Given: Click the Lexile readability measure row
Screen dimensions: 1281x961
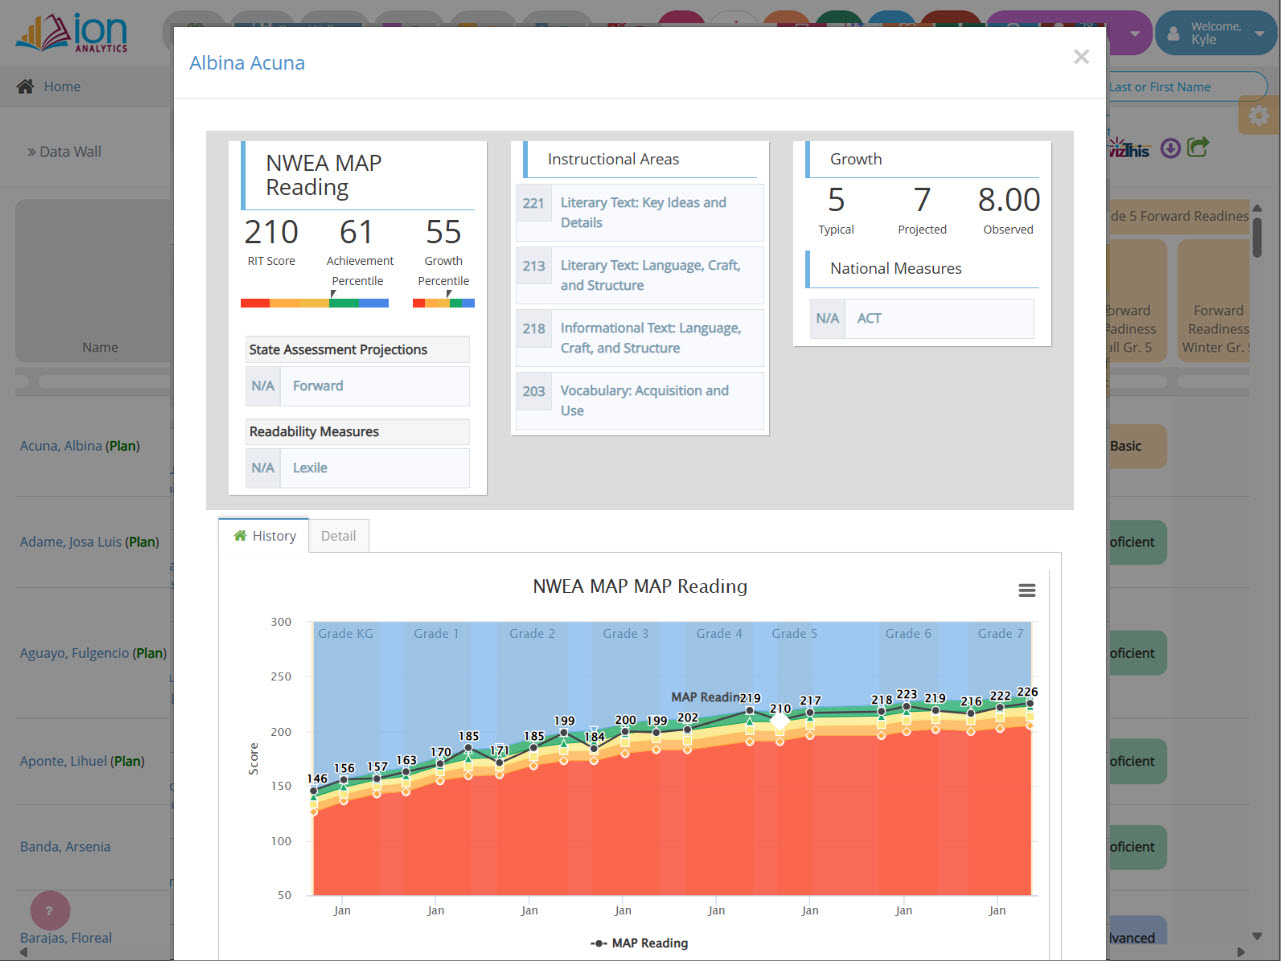Looking at the screenshot, I should click(x=358, y=468).
